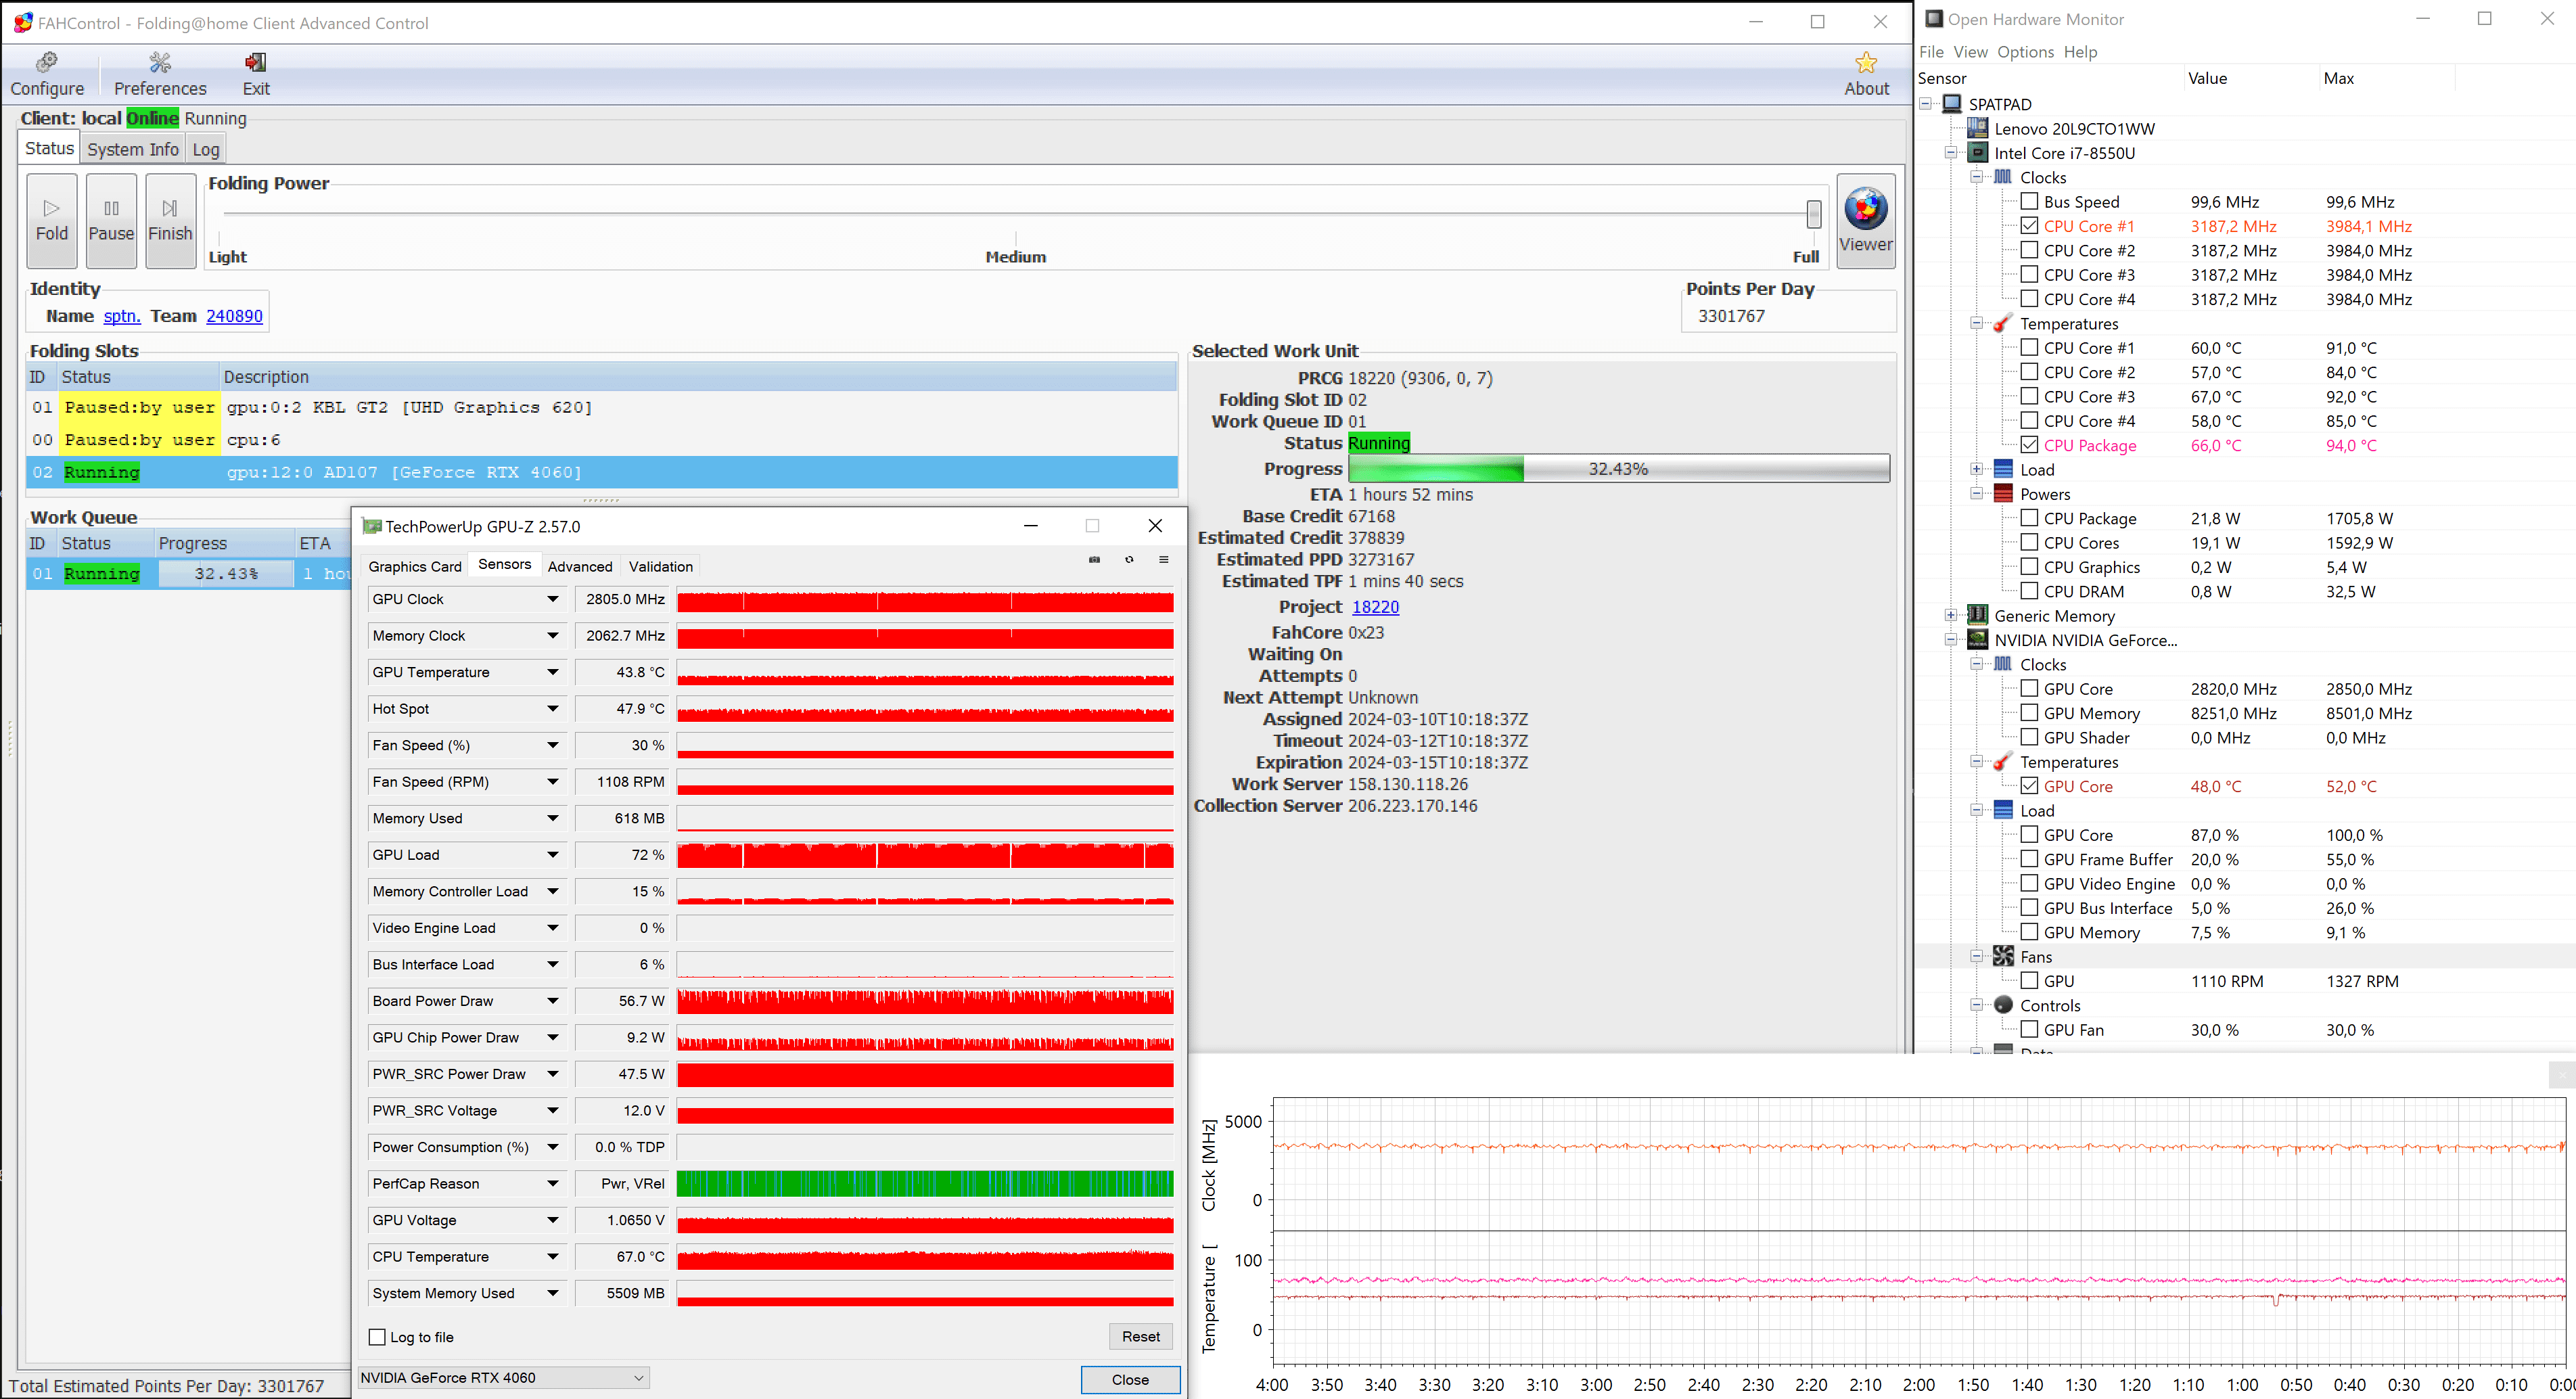Click the Fold play button
Viewport: 2576px width, 1399px height.
[x=52, y=220]
